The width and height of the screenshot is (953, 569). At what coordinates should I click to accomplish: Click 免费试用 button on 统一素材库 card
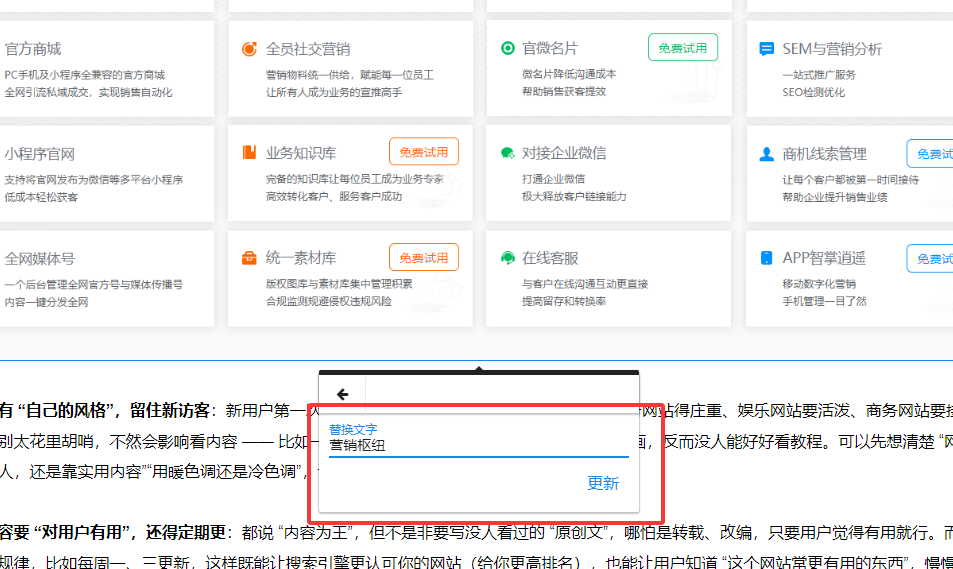[x=424, y=257]
